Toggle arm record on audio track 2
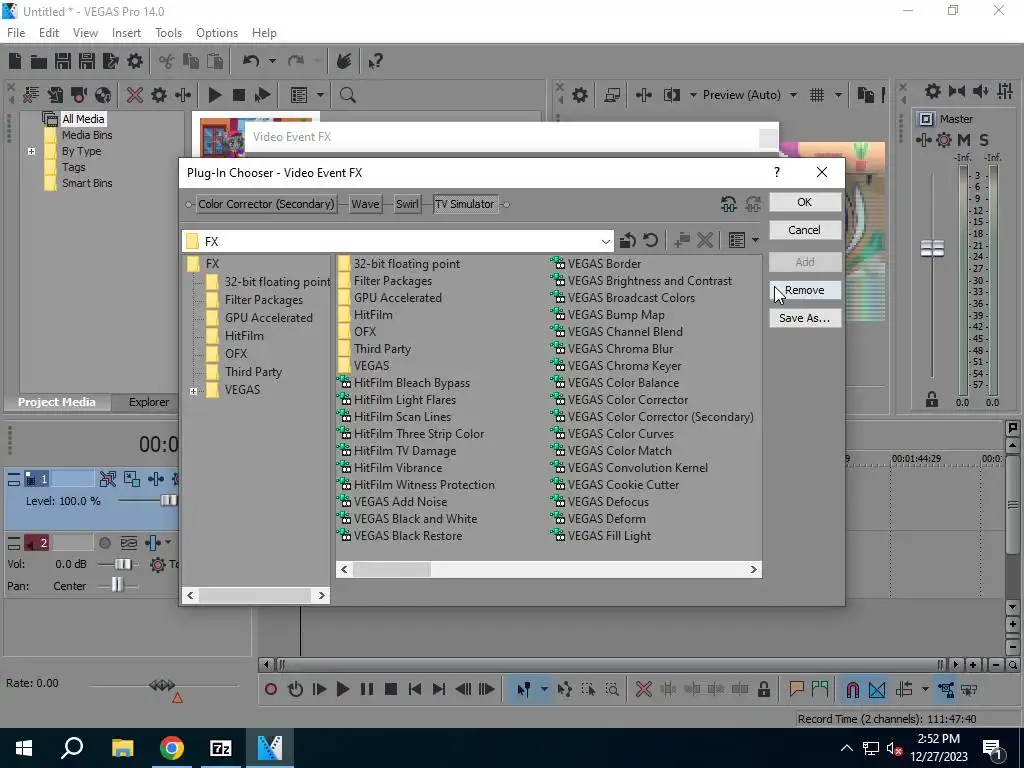The image size is (1024, 768). pyautogui.click(x=104, y=543)
